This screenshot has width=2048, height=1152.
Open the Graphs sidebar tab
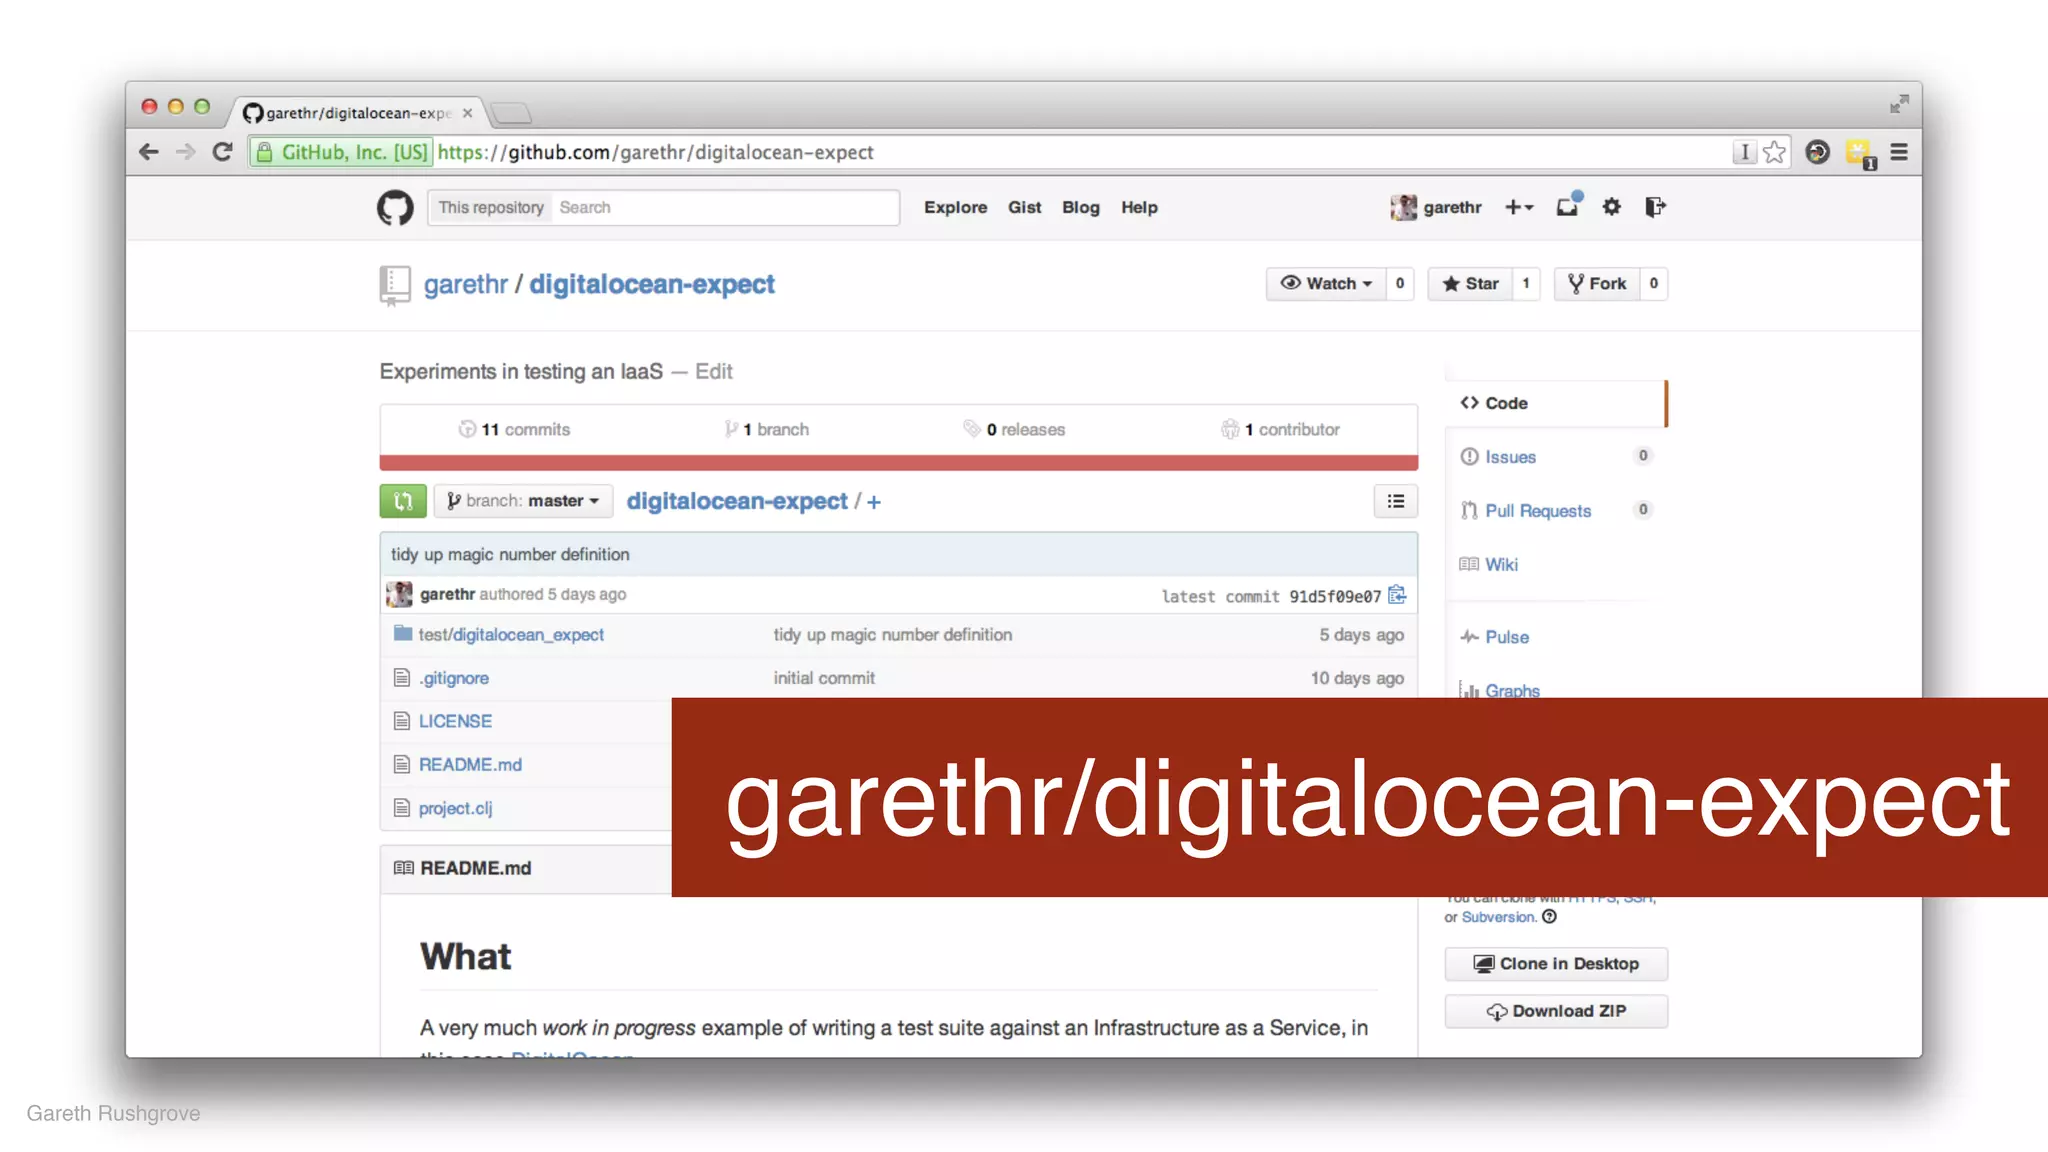click(x=1500, y=689)
